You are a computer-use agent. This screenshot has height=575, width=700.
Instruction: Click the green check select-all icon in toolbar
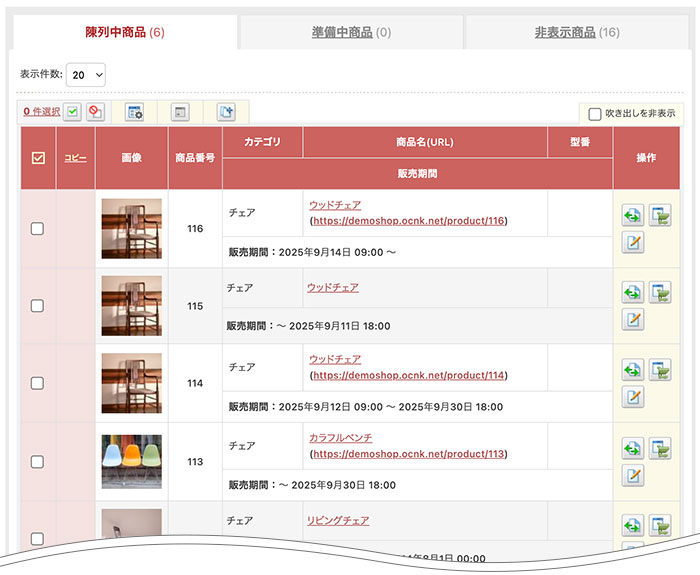[x=73, y=112]
